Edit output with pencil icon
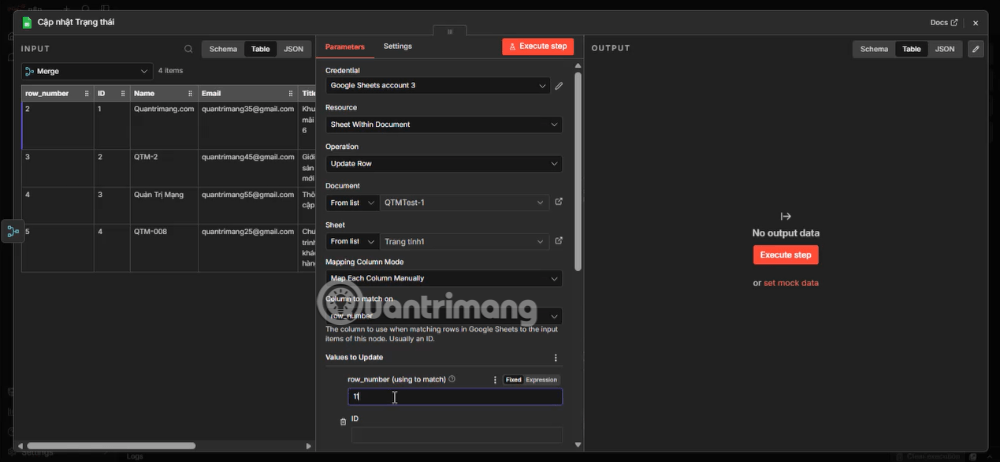 (x=975, y=49)
